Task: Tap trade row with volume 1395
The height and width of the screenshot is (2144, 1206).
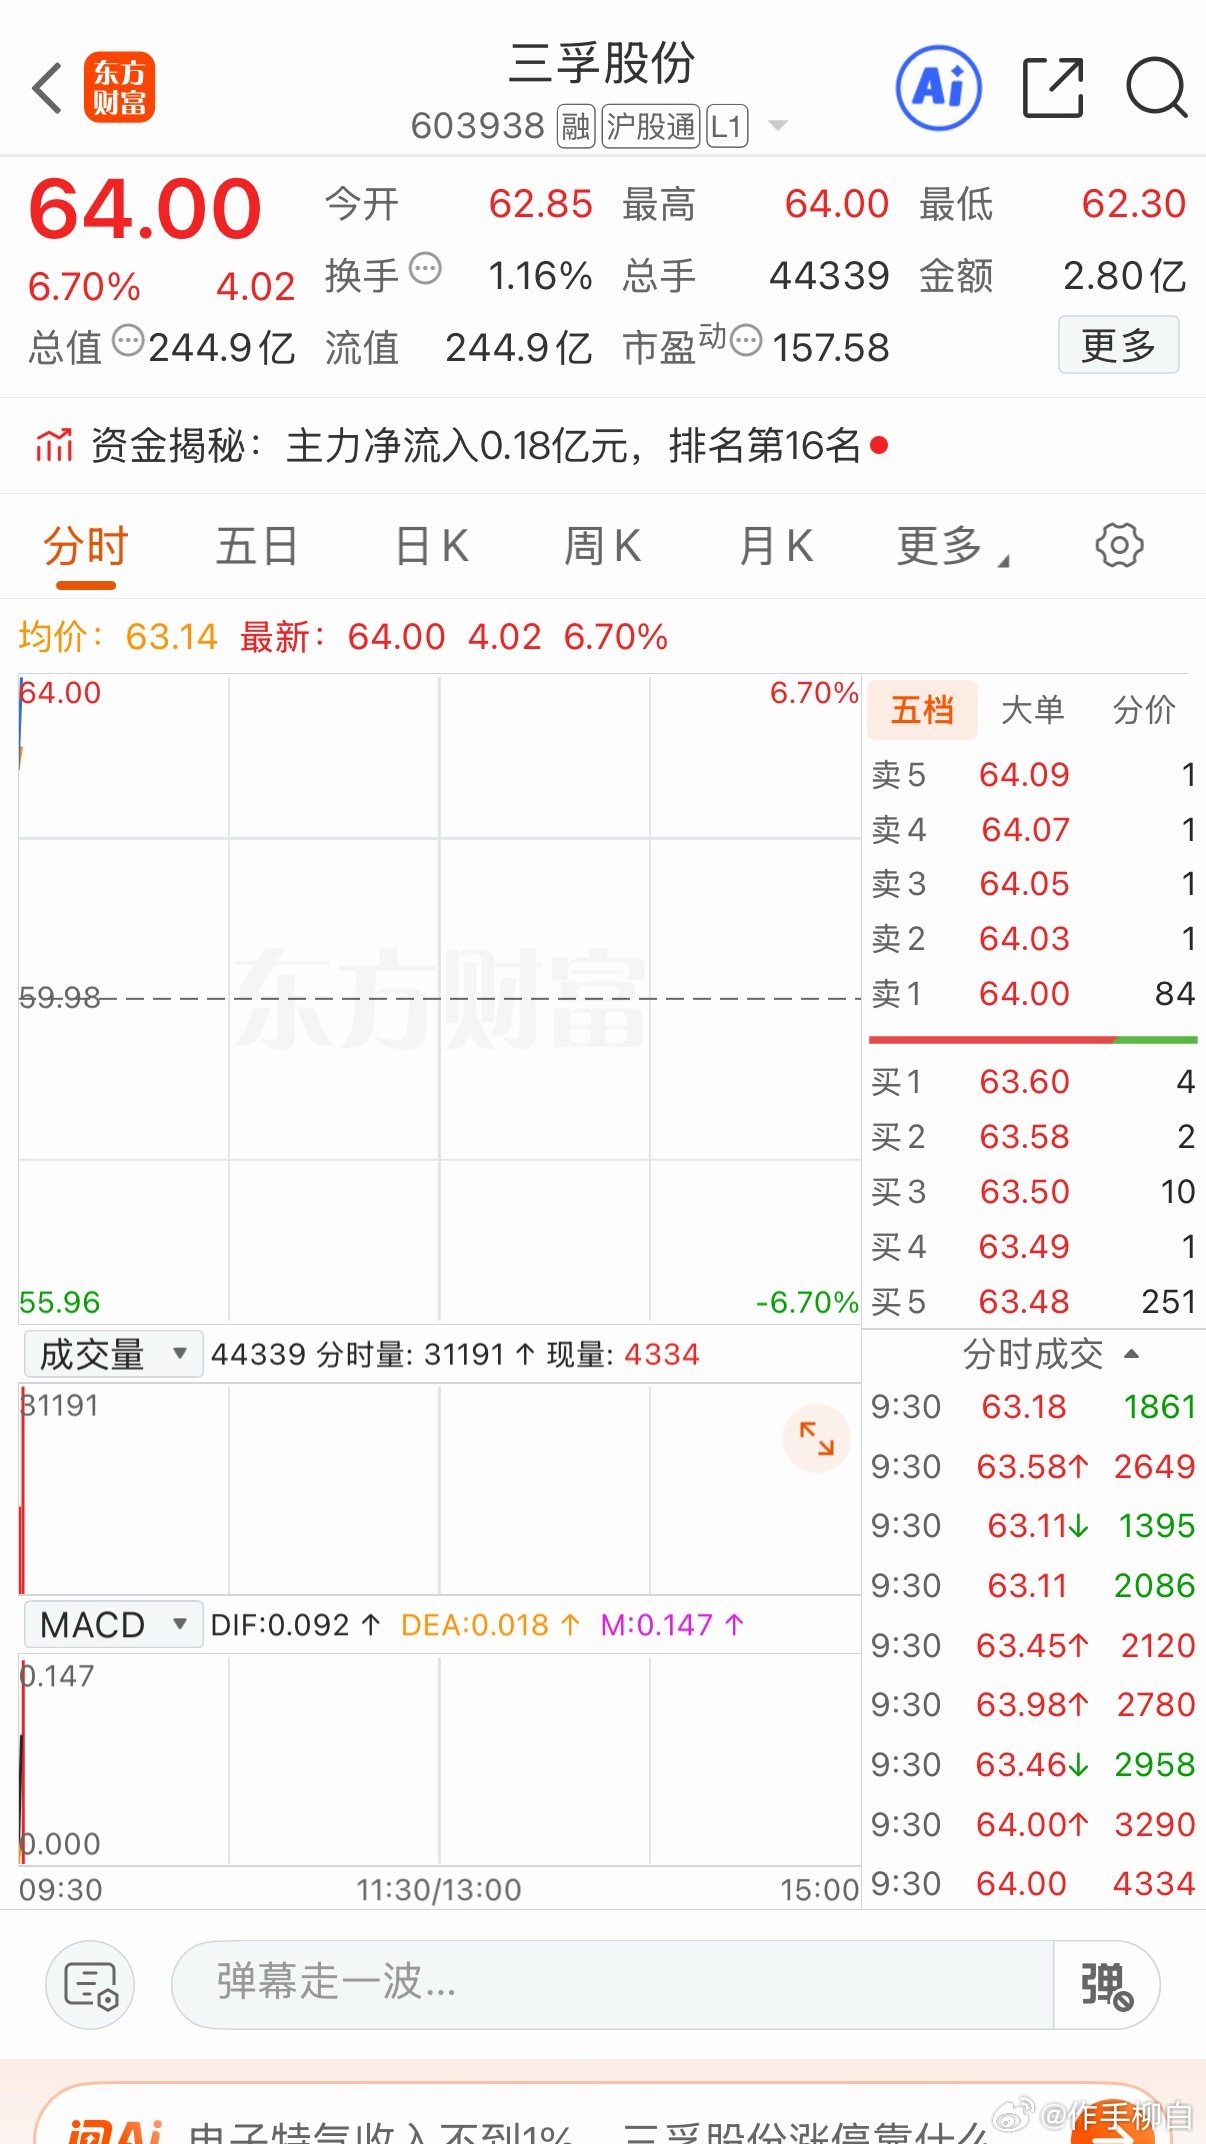Action: point(1033,1526)
